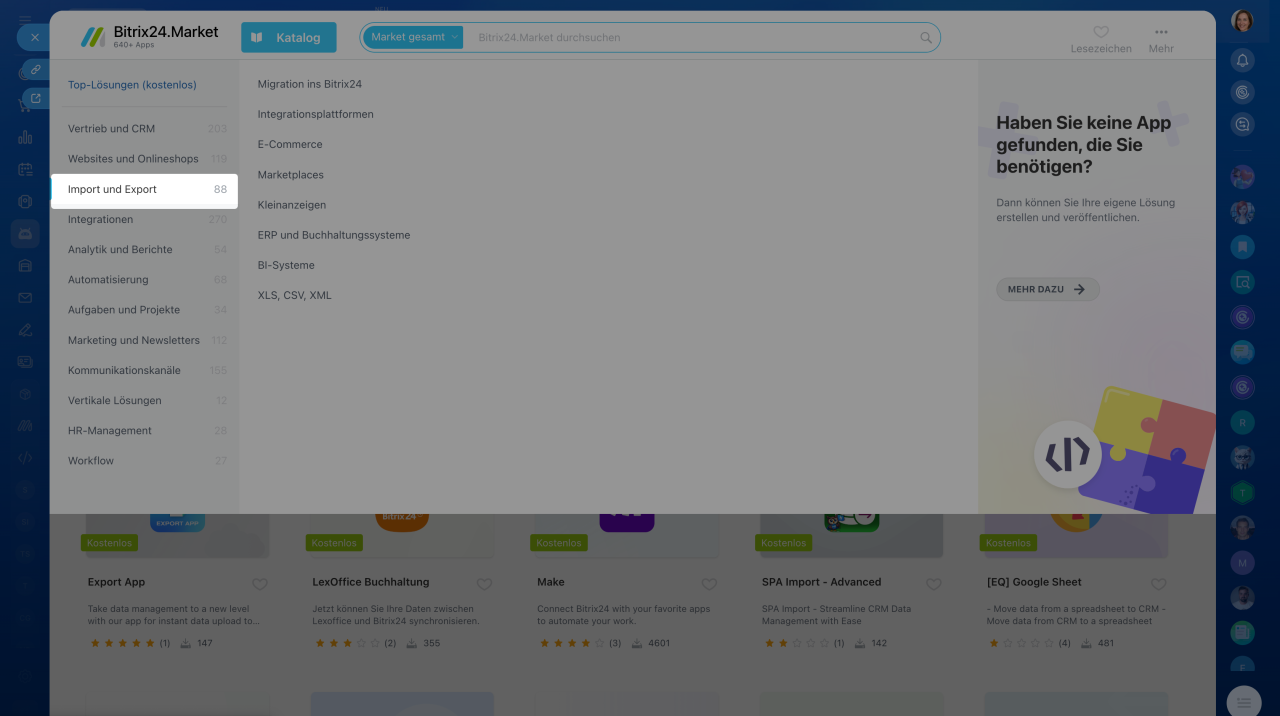Open Market in new window icon
The width and height of the screenshot is (1280, 716).
click(x=35, y=98)
